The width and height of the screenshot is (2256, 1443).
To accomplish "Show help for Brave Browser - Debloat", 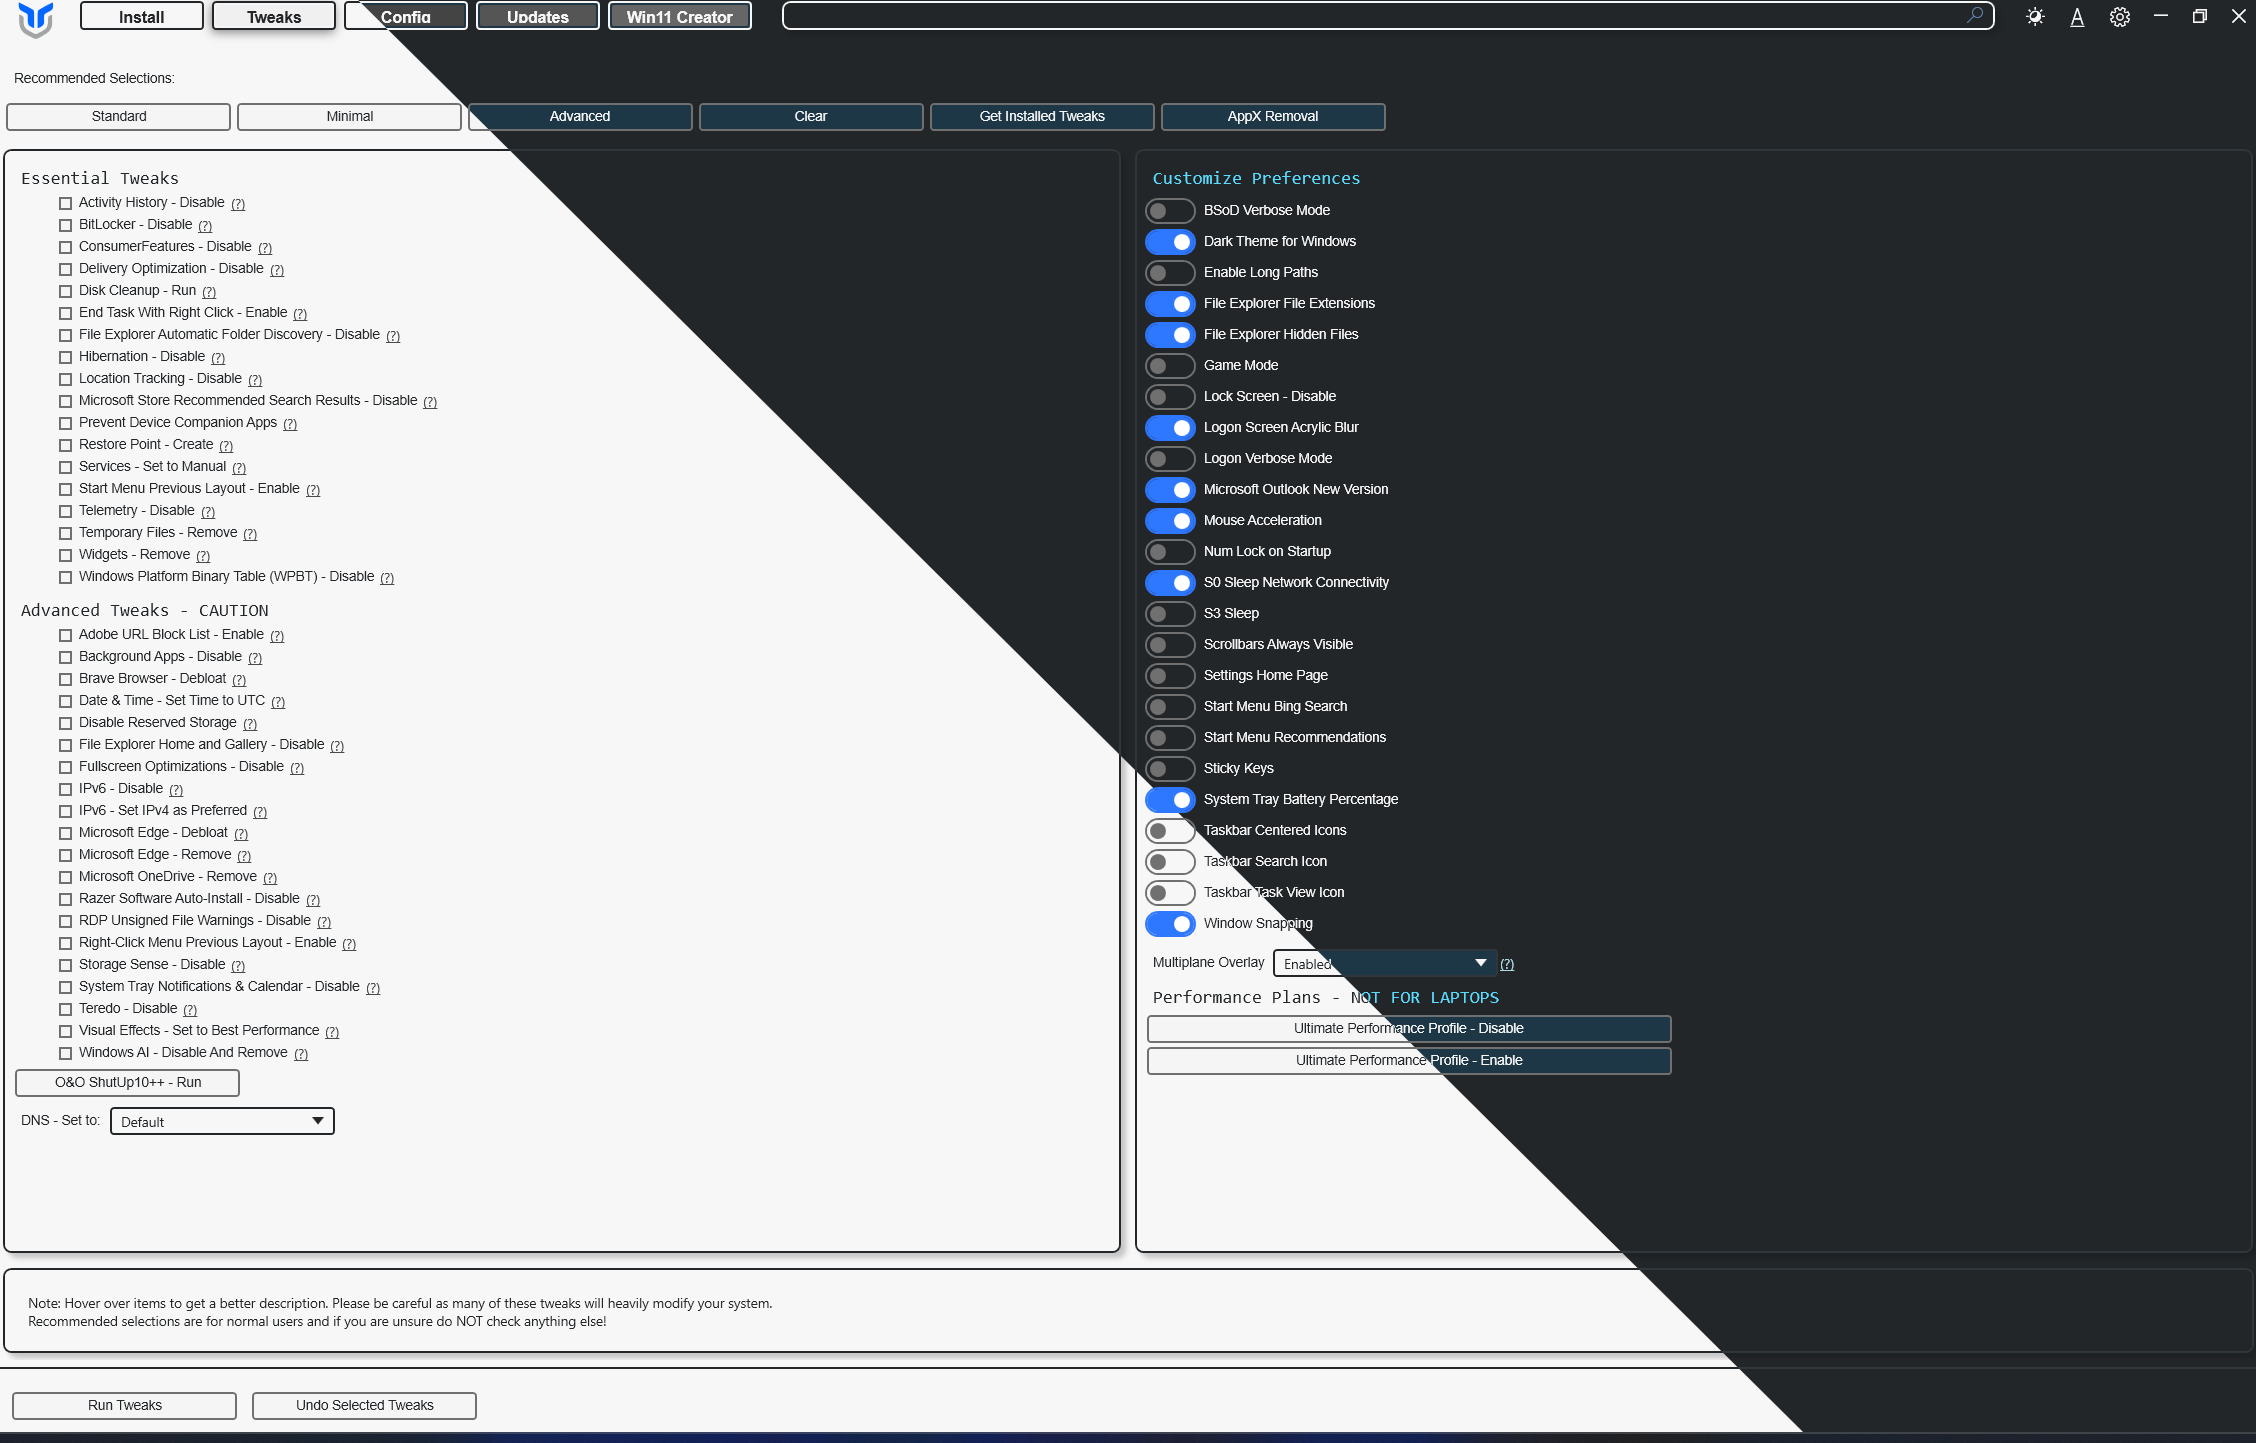I will (x=239, y=680).
